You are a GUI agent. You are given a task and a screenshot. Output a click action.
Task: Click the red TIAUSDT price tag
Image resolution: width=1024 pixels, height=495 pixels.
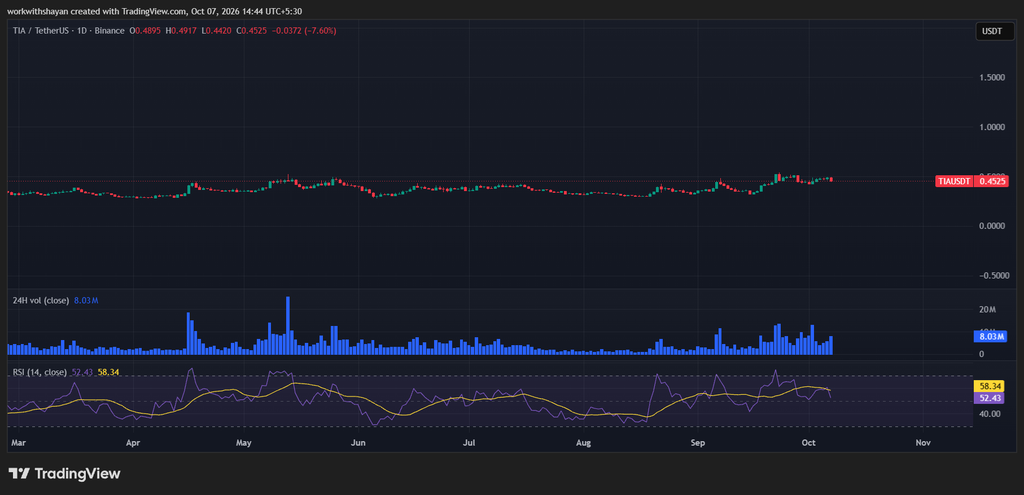(955, 182)
